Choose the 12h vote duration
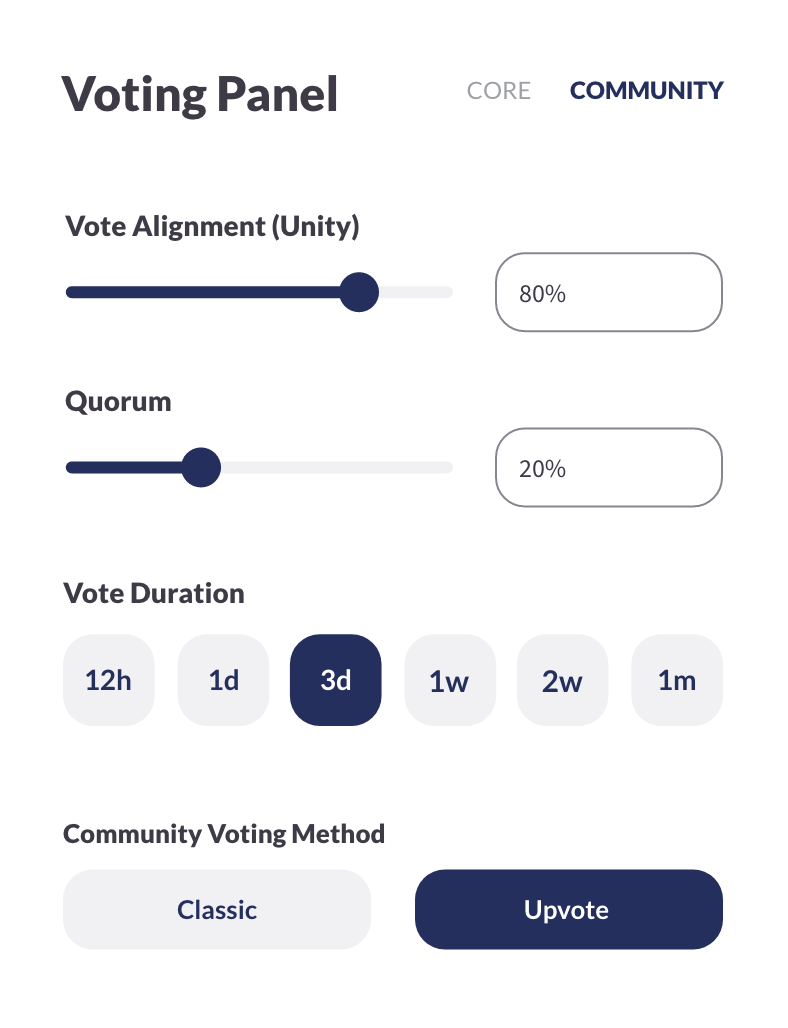The width and height of the screenshot is (788, 1028). pos(109,680)
